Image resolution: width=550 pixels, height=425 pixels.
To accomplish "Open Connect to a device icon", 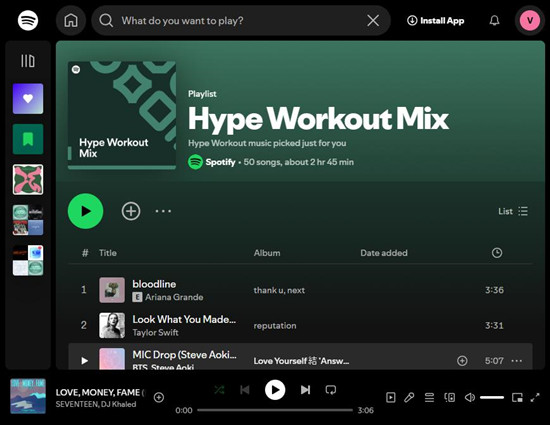I will click(x=450, y=397).
